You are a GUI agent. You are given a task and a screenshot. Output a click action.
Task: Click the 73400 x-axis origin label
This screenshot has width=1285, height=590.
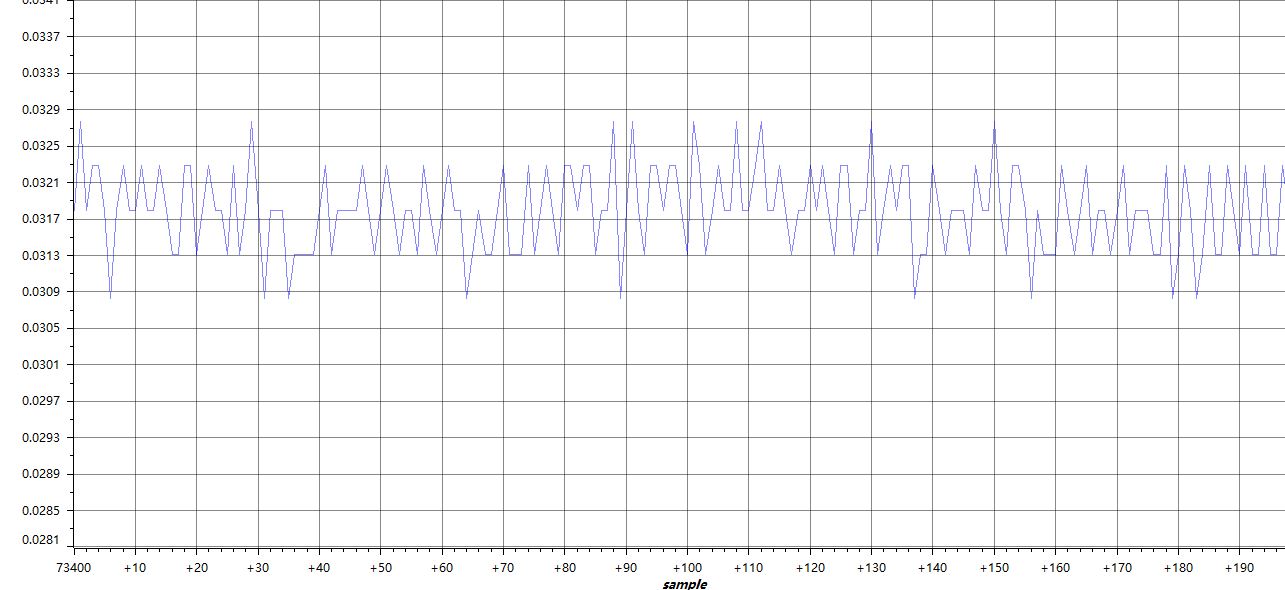coord(74,567)
